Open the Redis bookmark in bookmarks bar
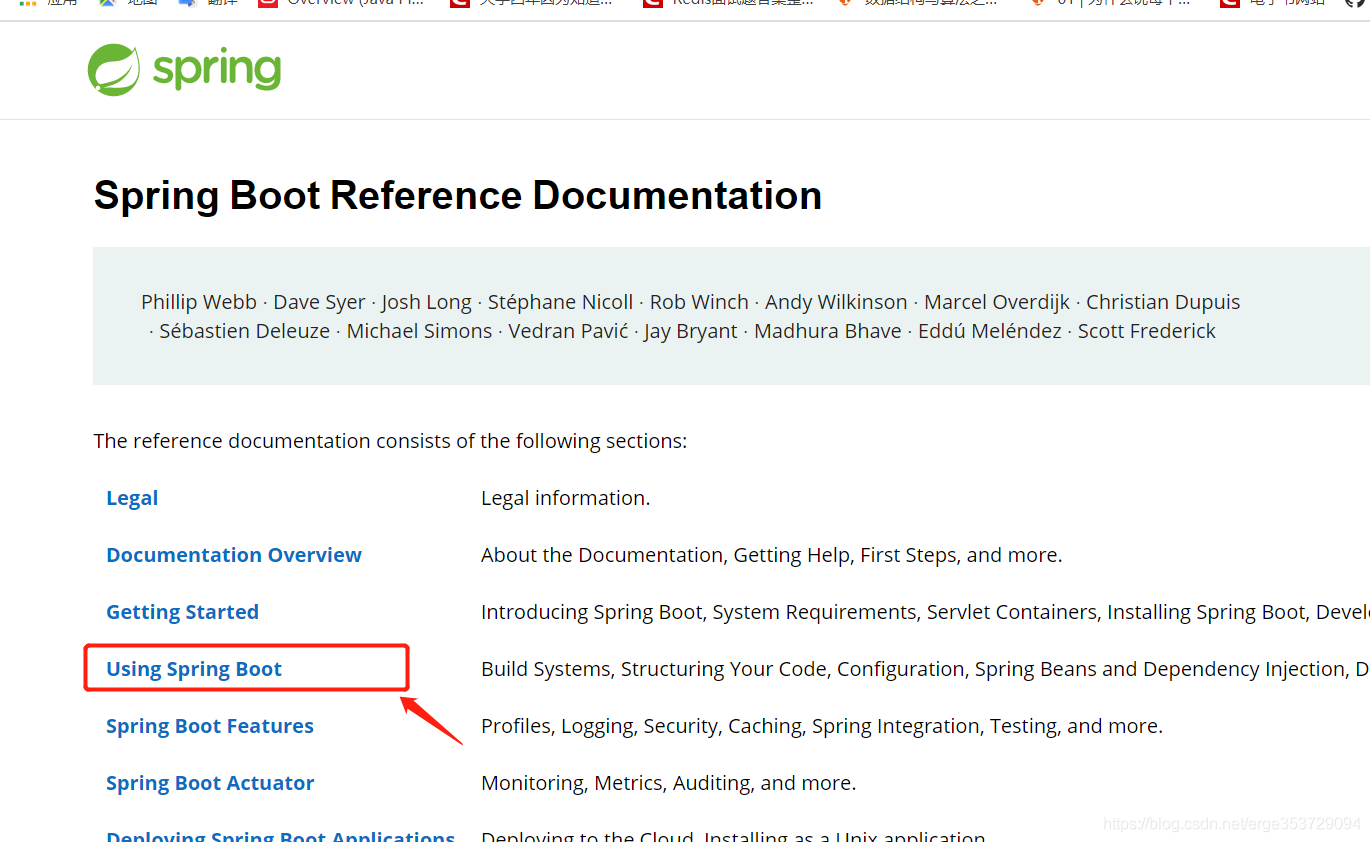Screen dimensions: 1370x842 click(729, 3)
